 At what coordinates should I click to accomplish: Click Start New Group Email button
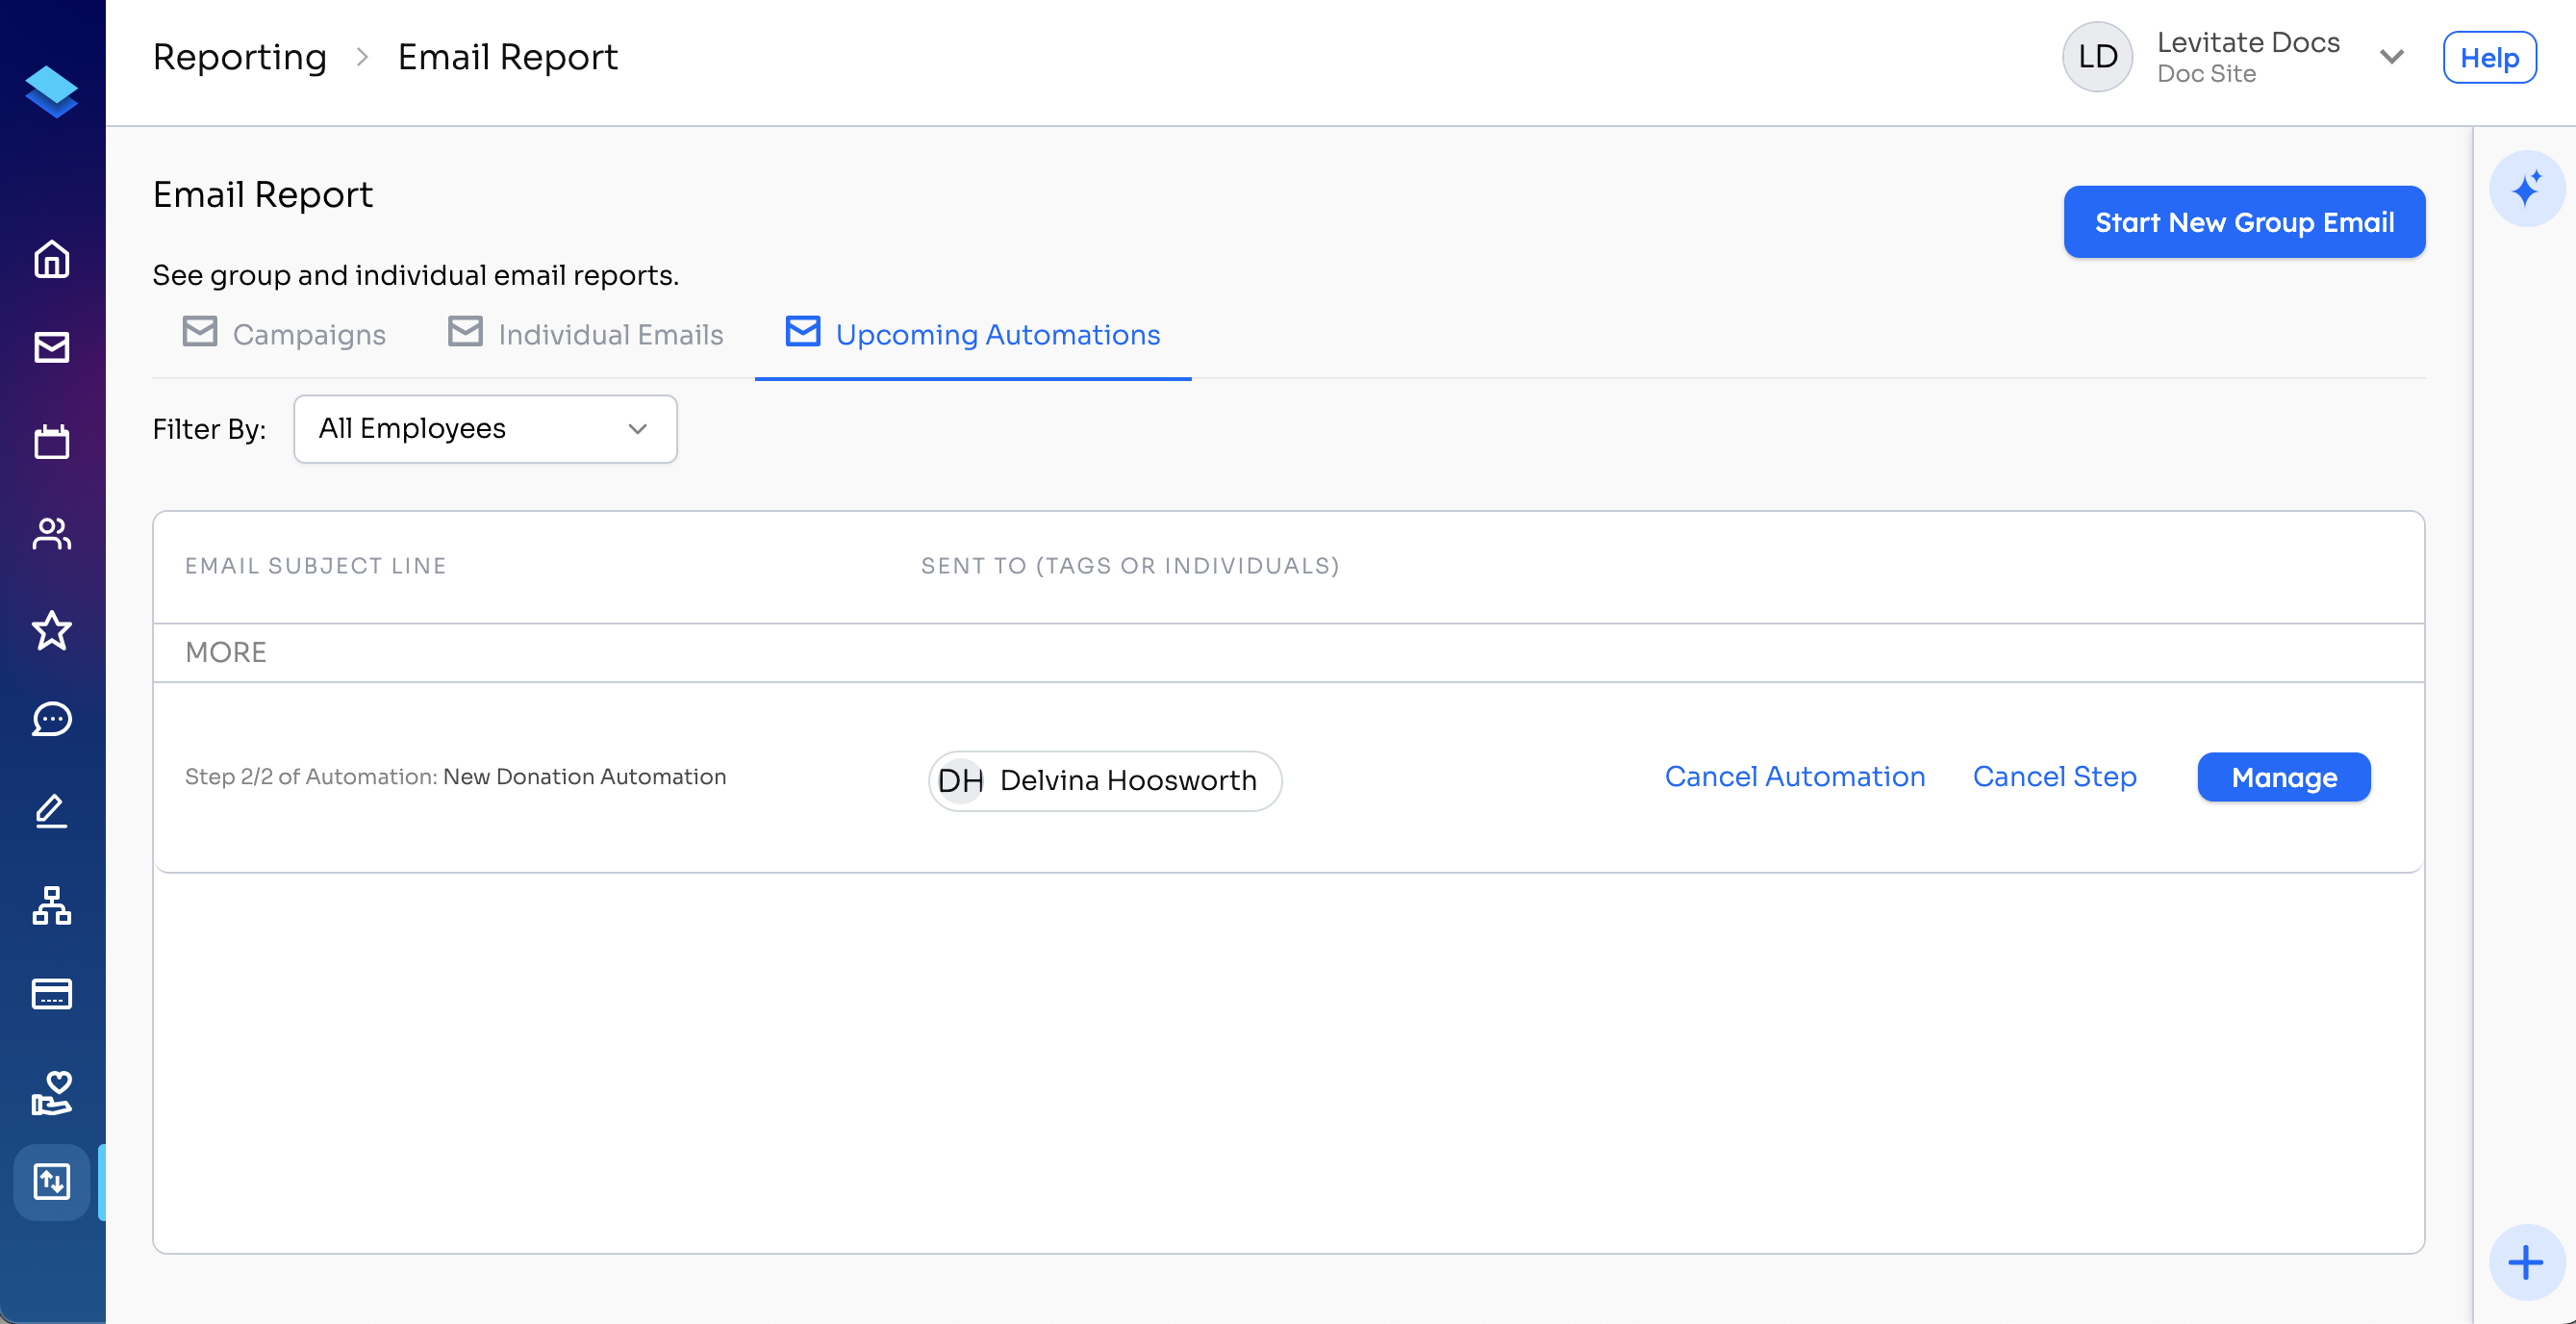pos(2244,222)
